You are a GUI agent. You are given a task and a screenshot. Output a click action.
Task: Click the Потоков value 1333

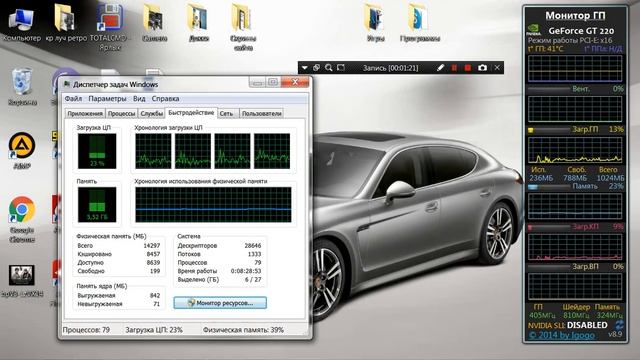coord(254,254)
